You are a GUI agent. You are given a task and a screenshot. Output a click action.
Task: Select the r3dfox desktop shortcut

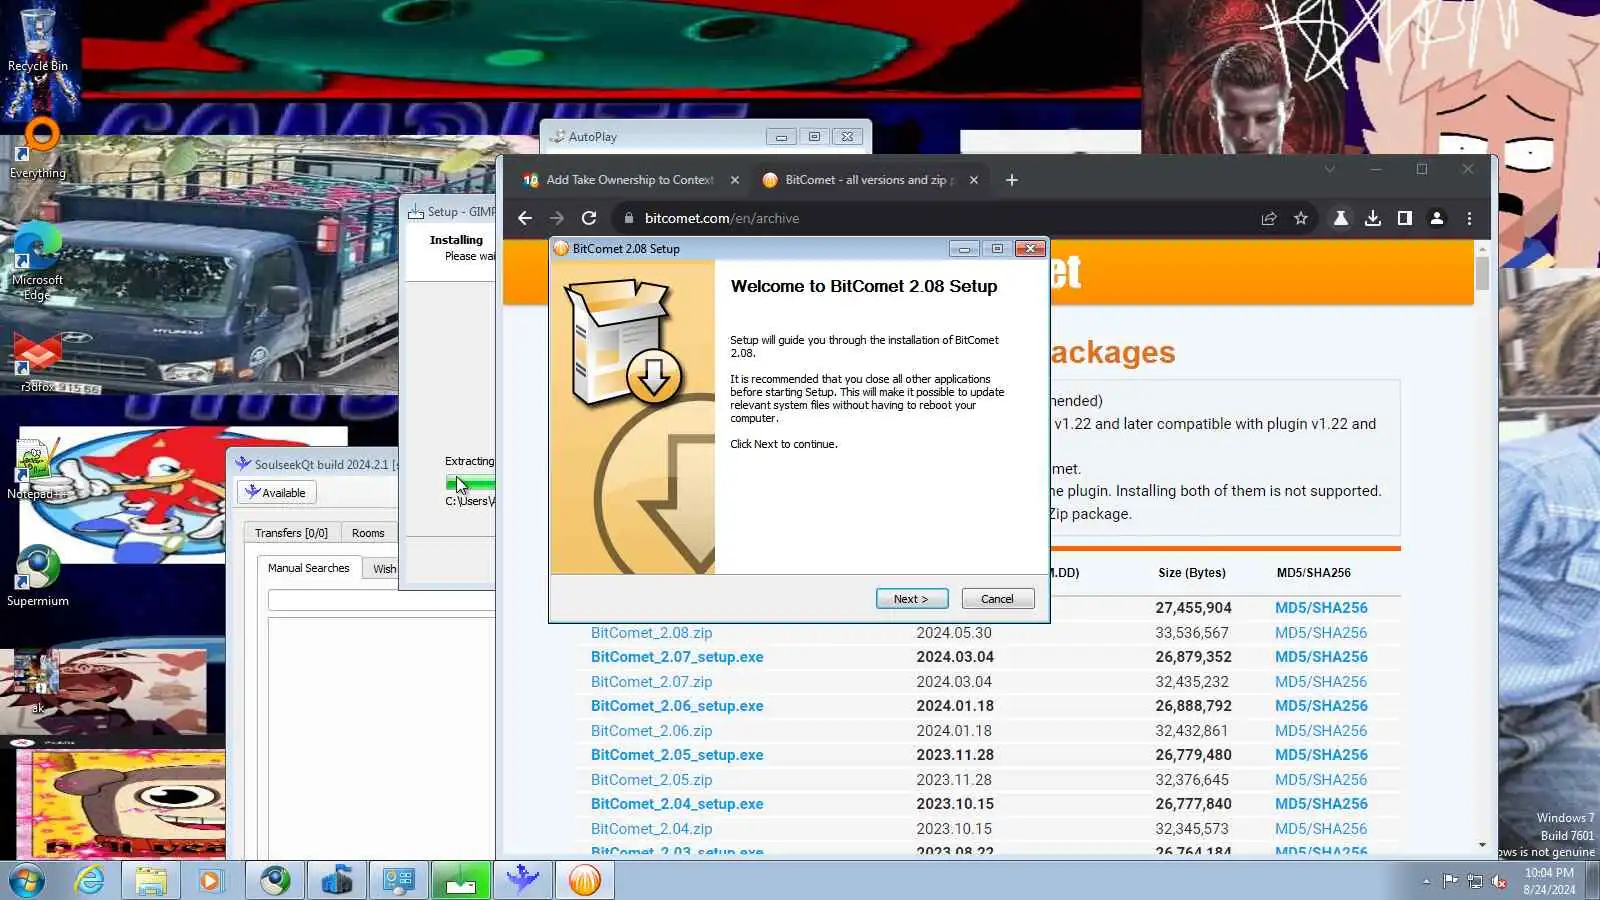pyautogui.click(x=38, y=364)
